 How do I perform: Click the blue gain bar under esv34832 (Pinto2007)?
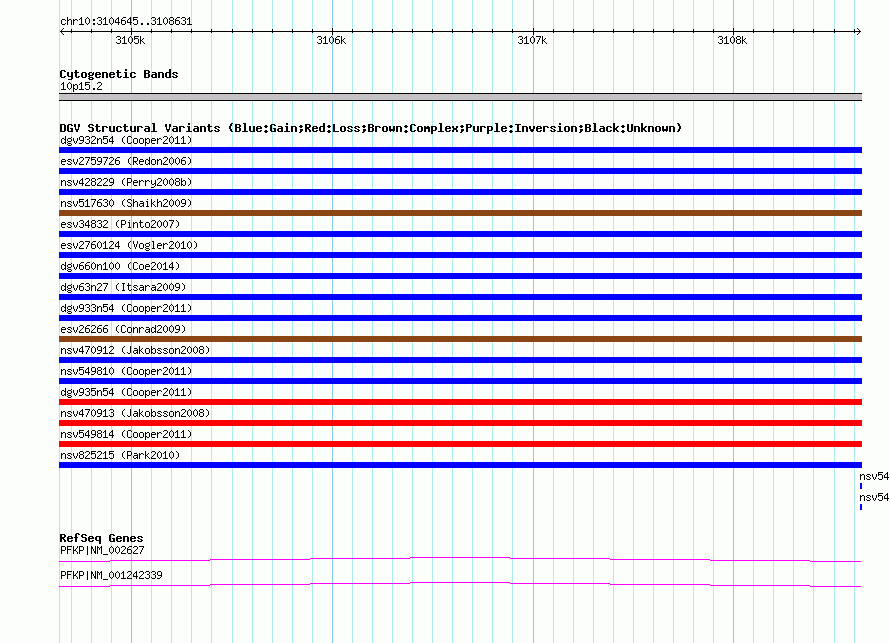point(460,234)
